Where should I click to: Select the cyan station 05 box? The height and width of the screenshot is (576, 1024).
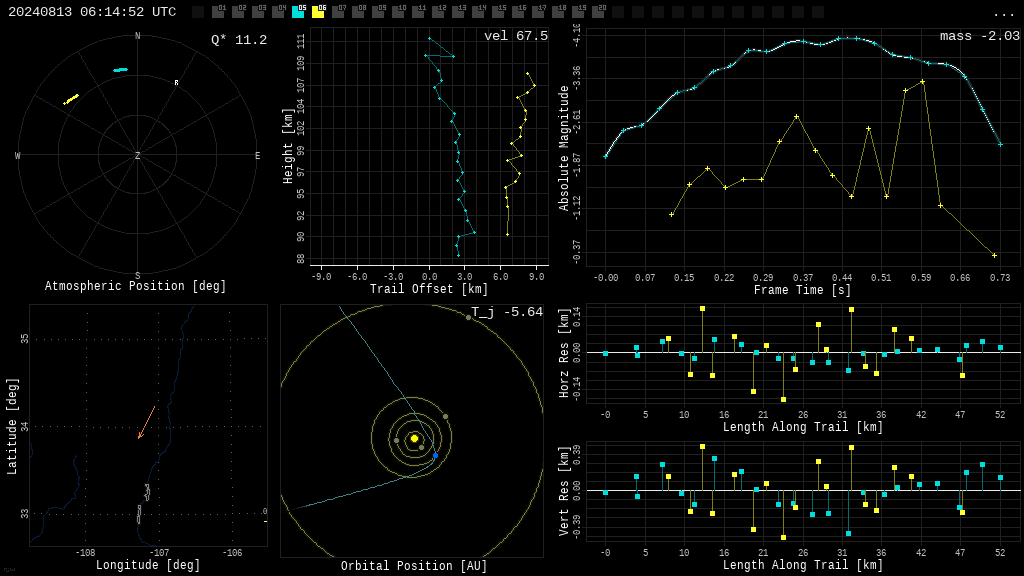(x=298, y=12)
